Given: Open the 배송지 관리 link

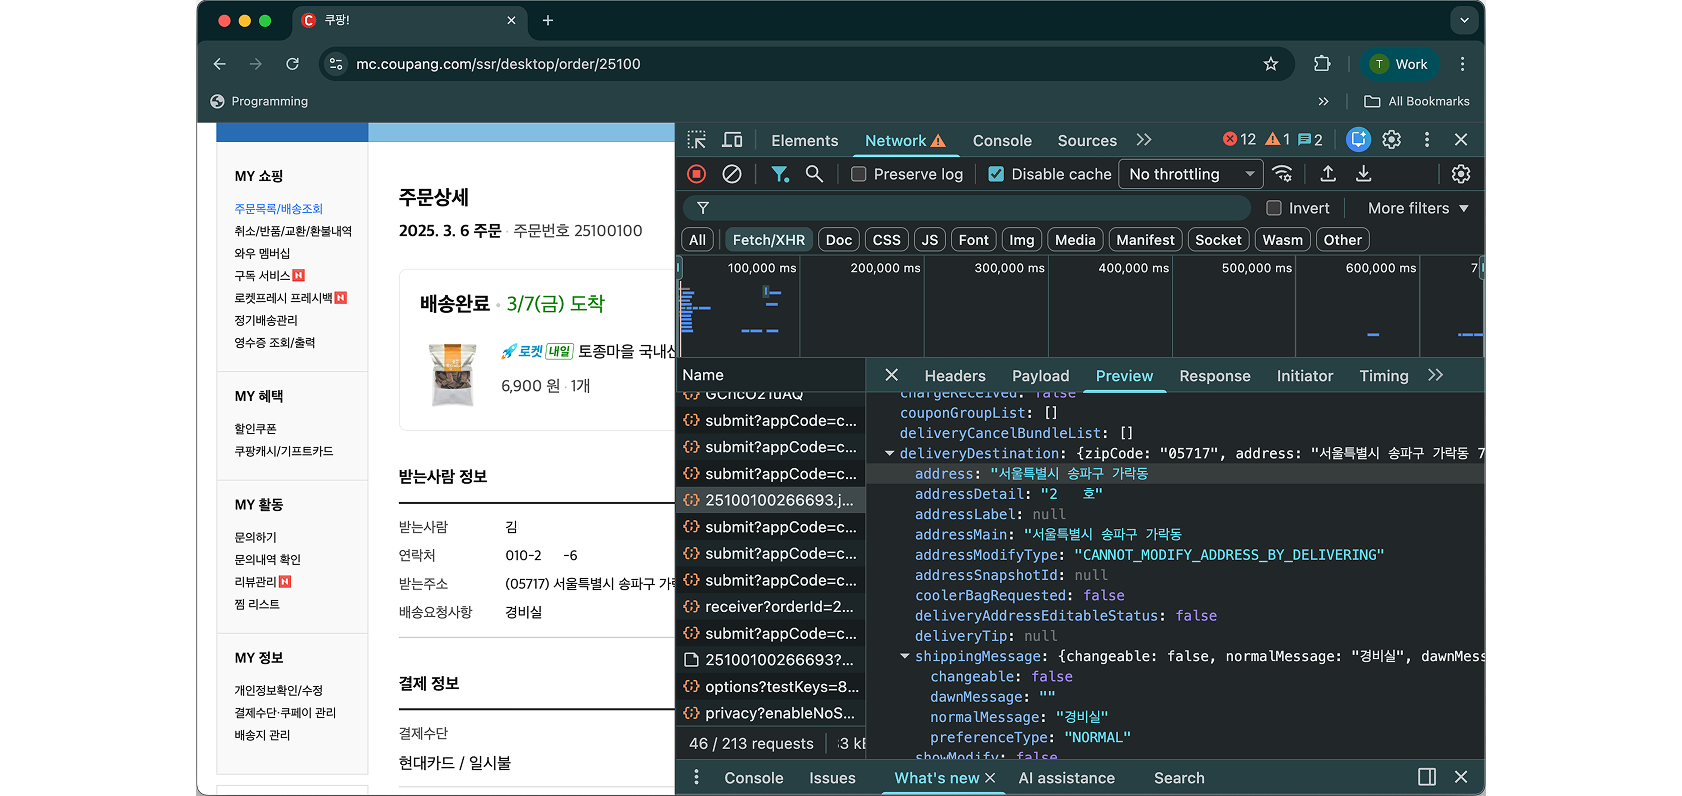Looking at the screenshot, I should pyautogui.click(x=262, y=735).
